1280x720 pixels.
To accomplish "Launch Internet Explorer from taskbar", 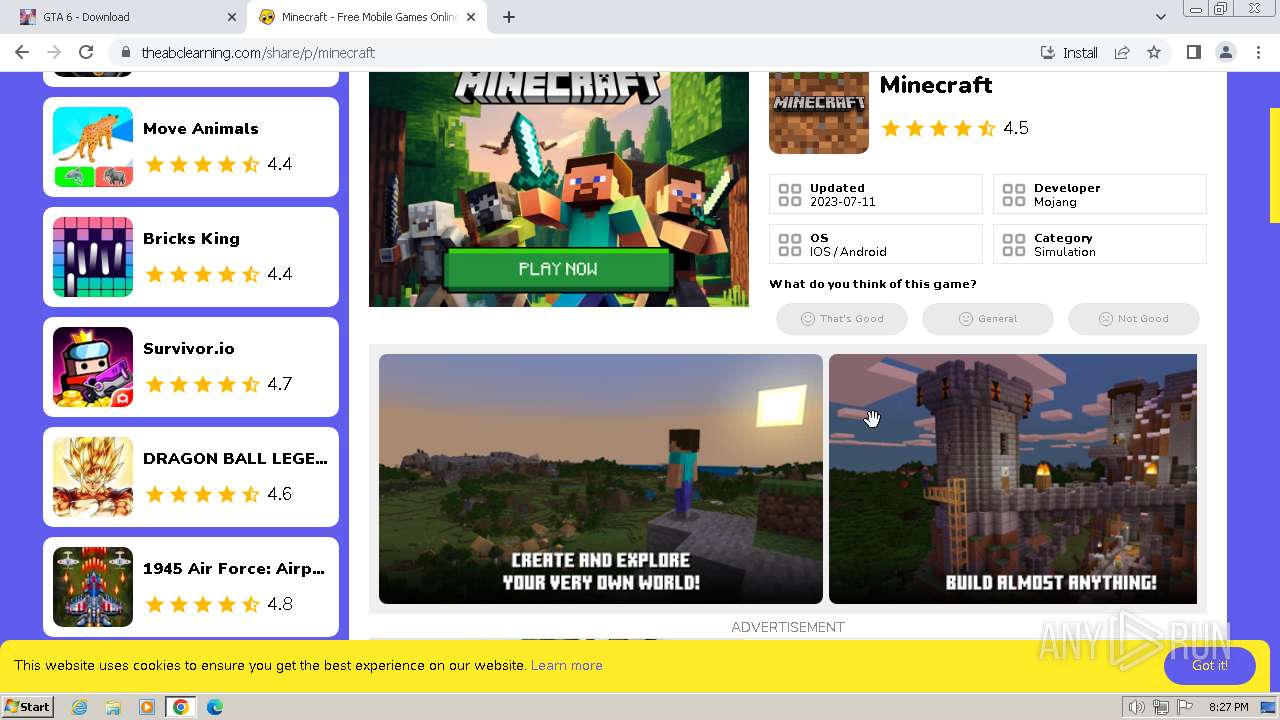I will pyautogui.click(x=80, y=707).
